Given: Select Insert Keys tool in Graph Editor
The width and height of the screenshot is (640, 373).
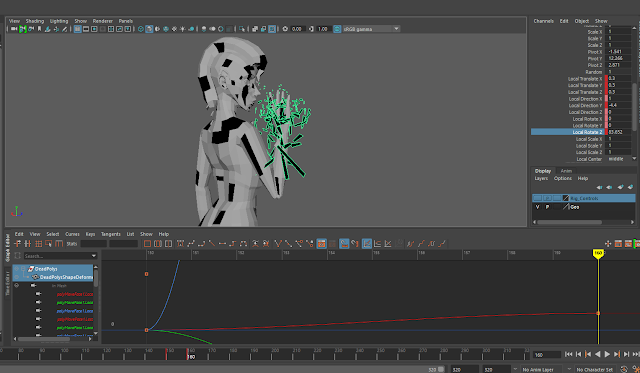Looking at the screenshot, I should point(28,244).
